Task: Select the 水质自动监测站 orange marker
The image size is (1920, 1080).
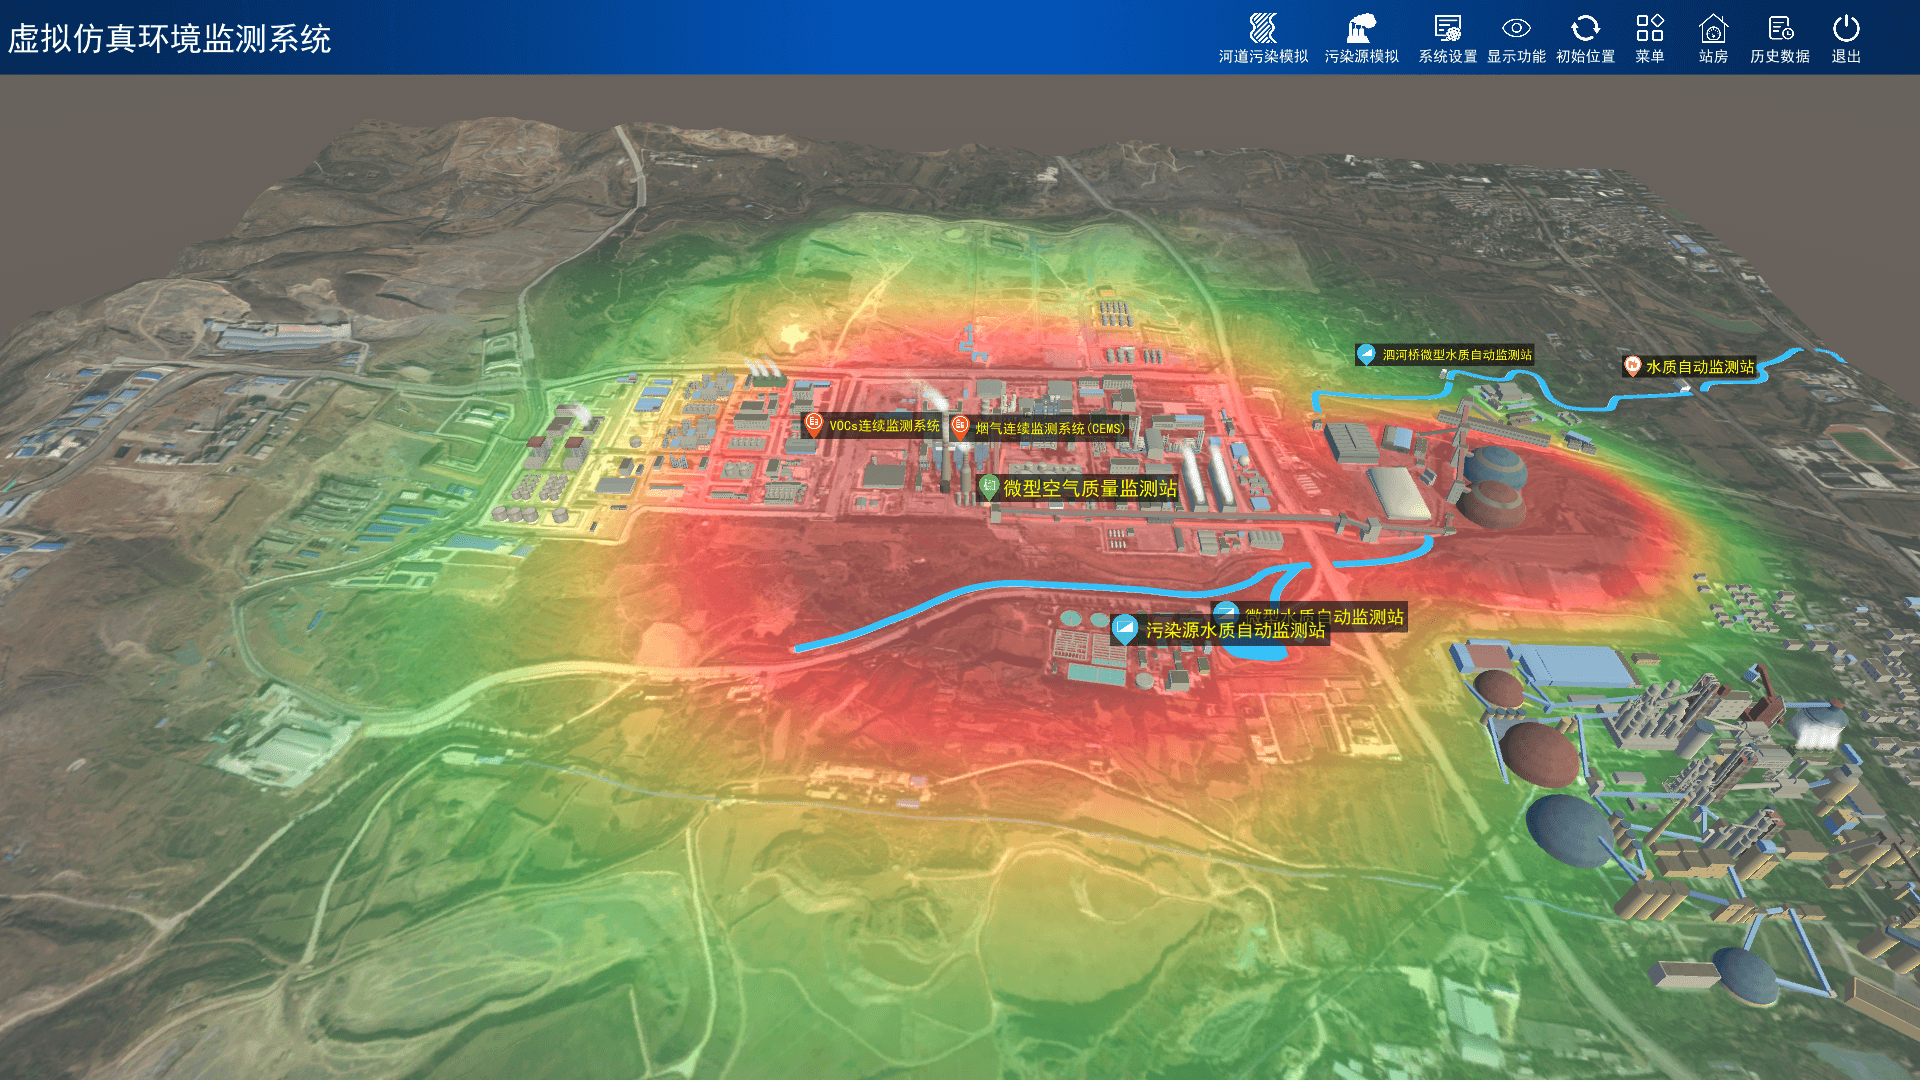Action: pos(1632,366)
